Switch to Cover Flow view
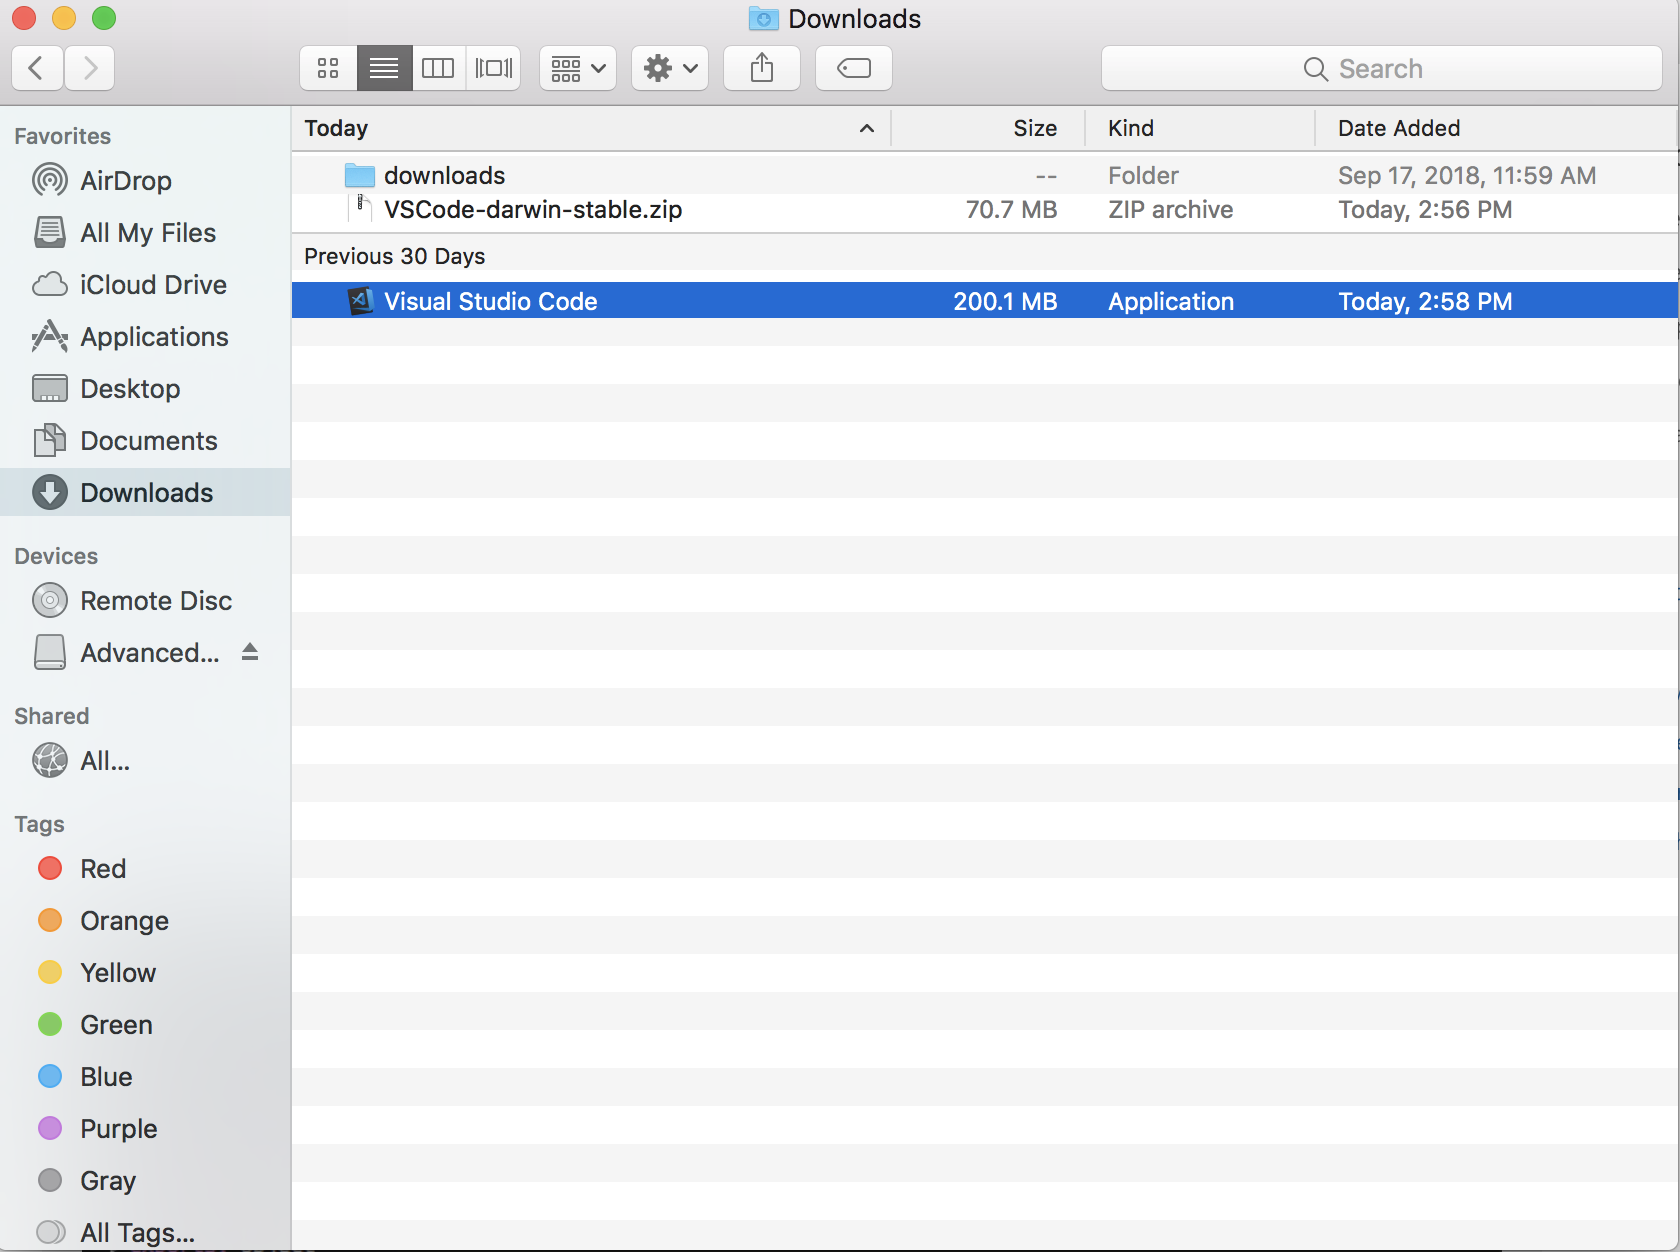 [493, 68]
